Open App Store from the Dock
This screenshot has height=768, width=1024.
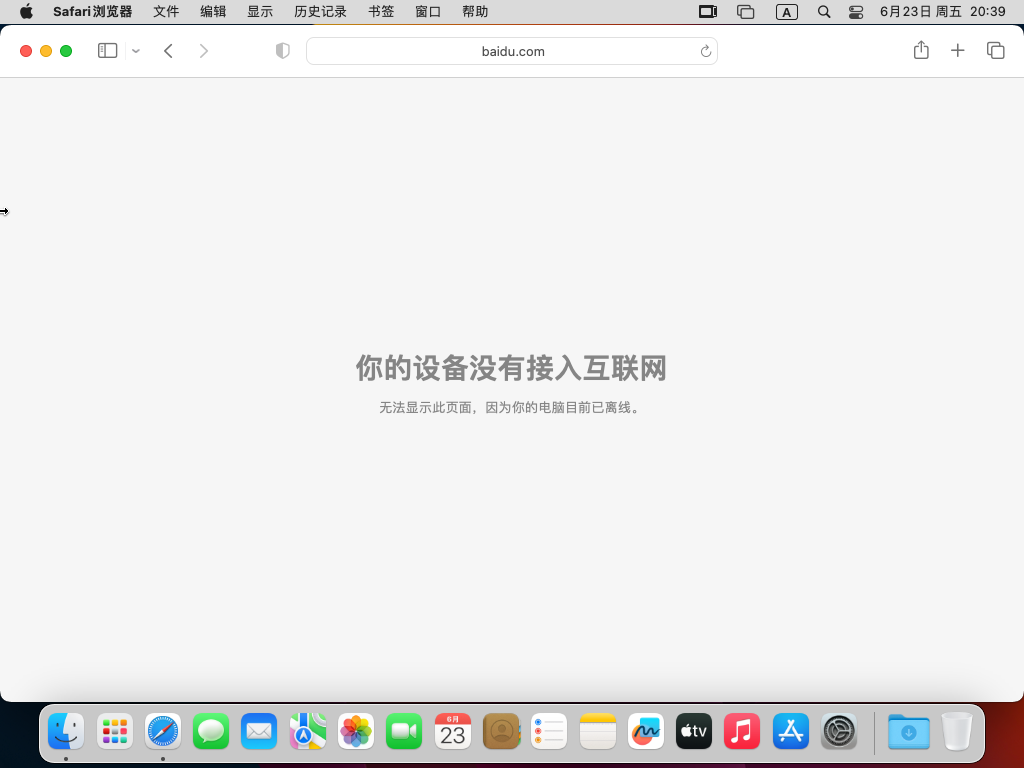(x=791, y=732)
